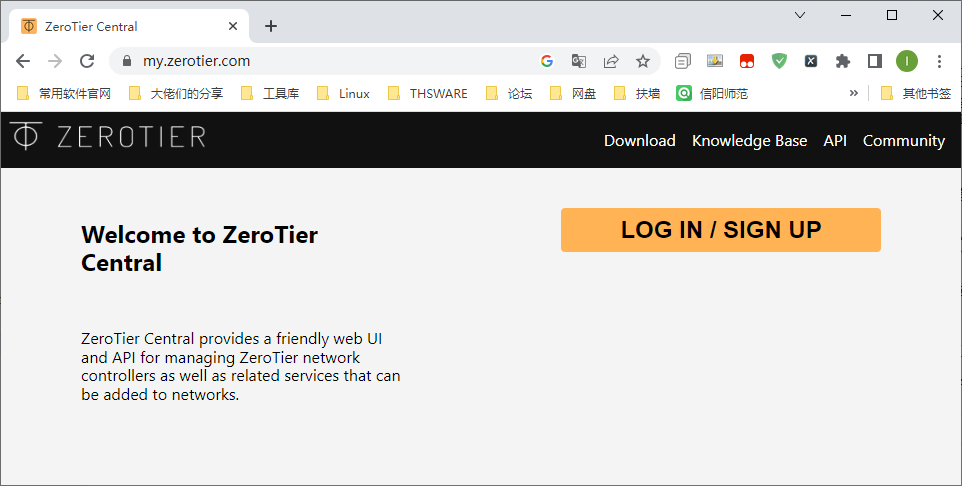Click the translate page icon

click(579, 61)
